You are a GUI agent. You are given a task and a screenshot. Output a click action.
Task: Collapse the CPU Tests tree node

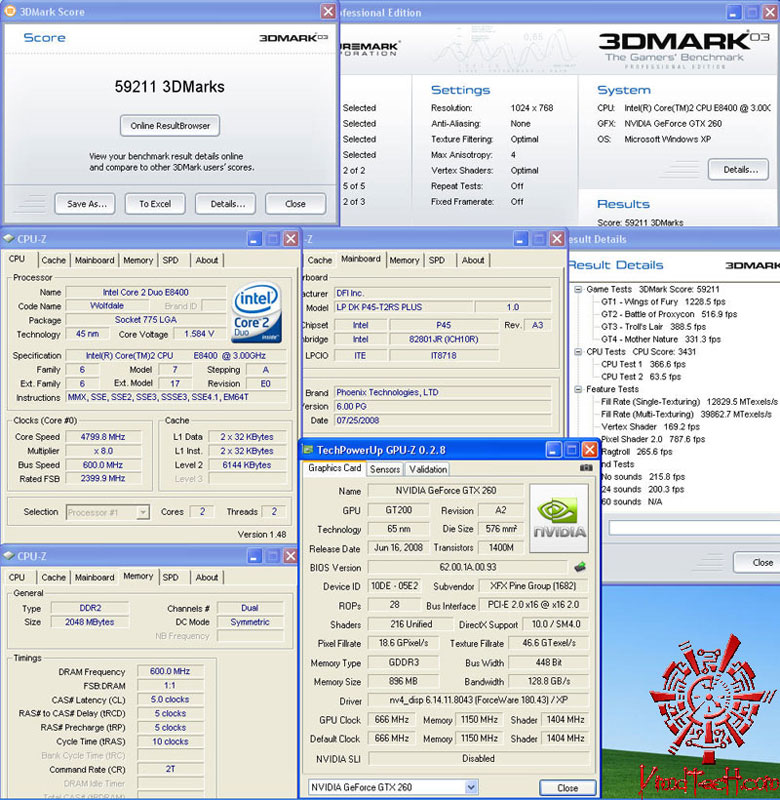578,352
